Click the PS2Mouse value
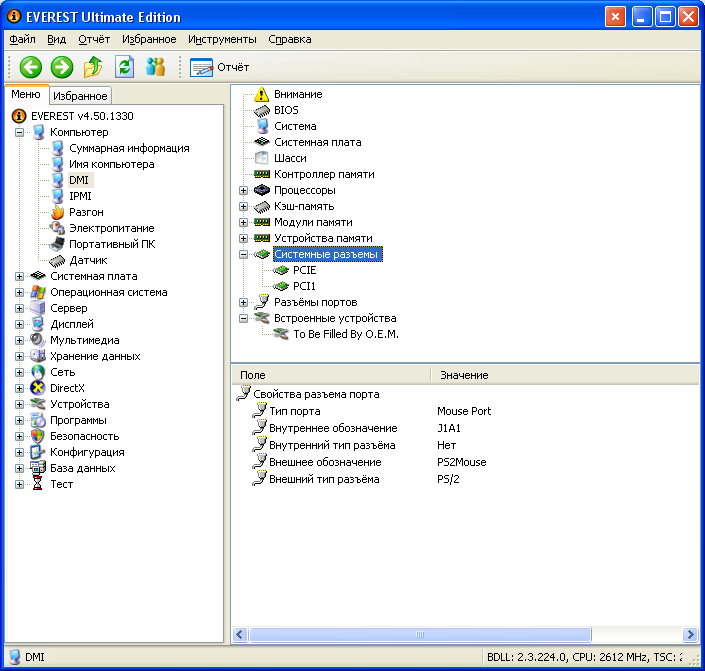705x671 pixels. pos(461,462)
